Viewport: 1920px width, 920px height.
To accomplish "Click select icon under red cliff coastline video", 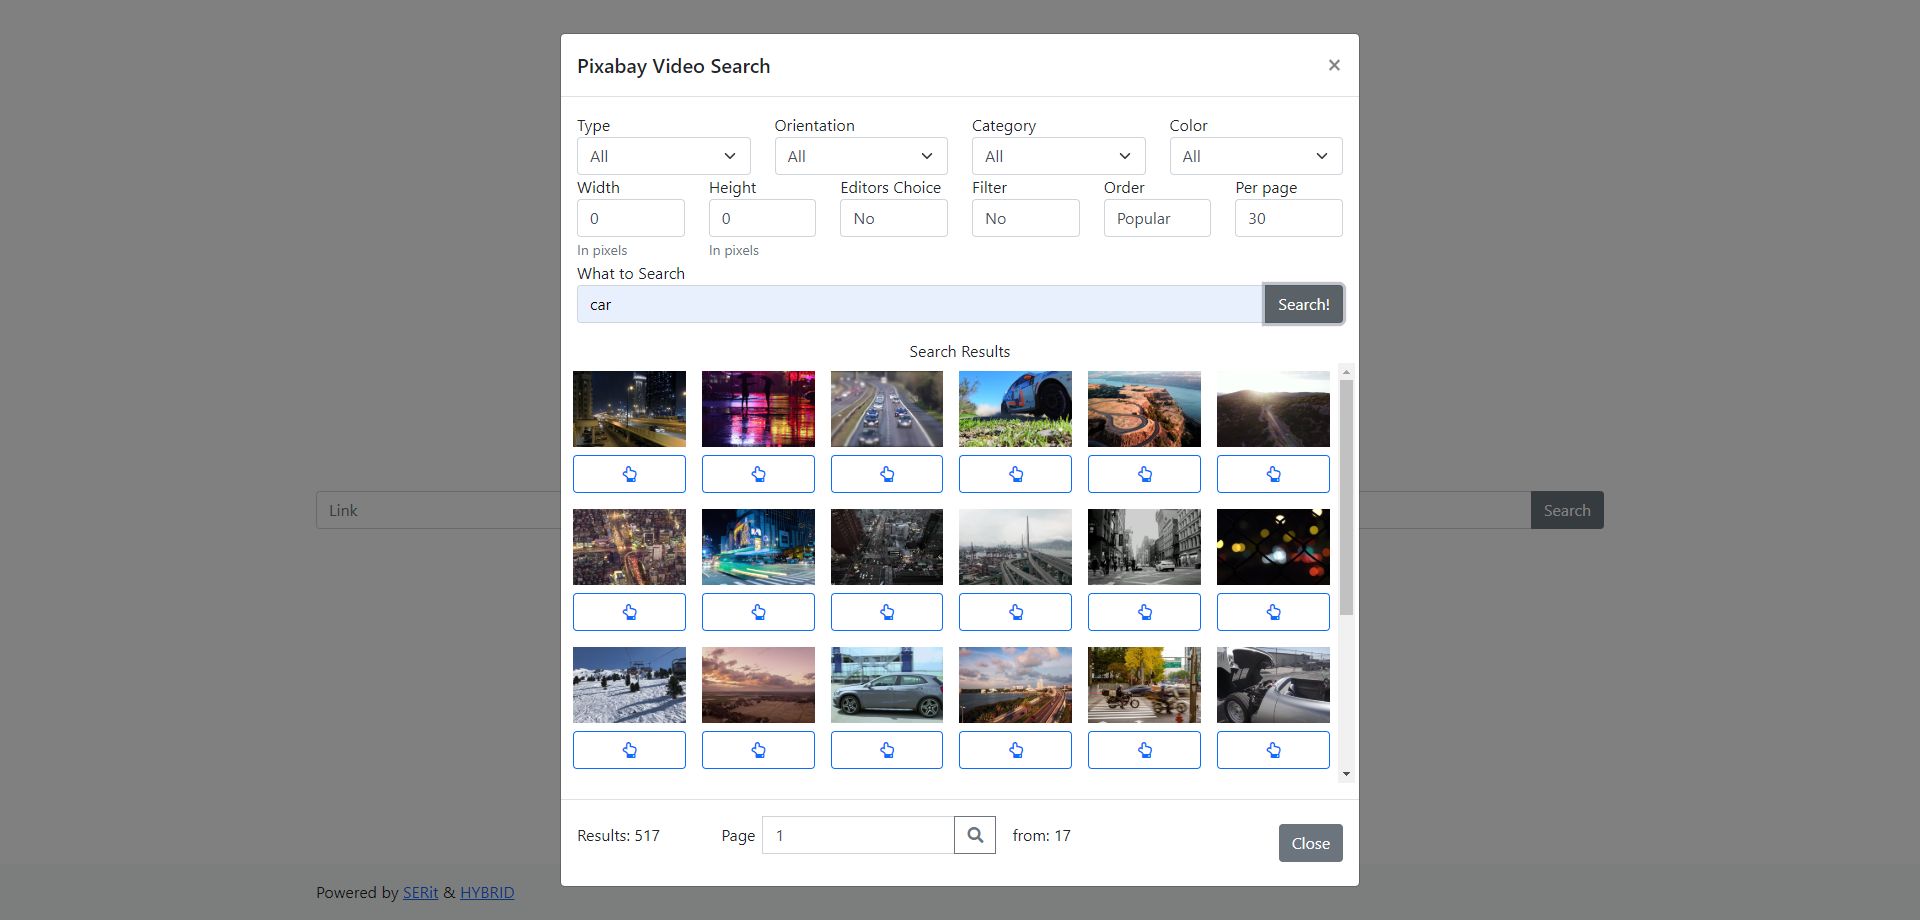I will (1144, 474).
